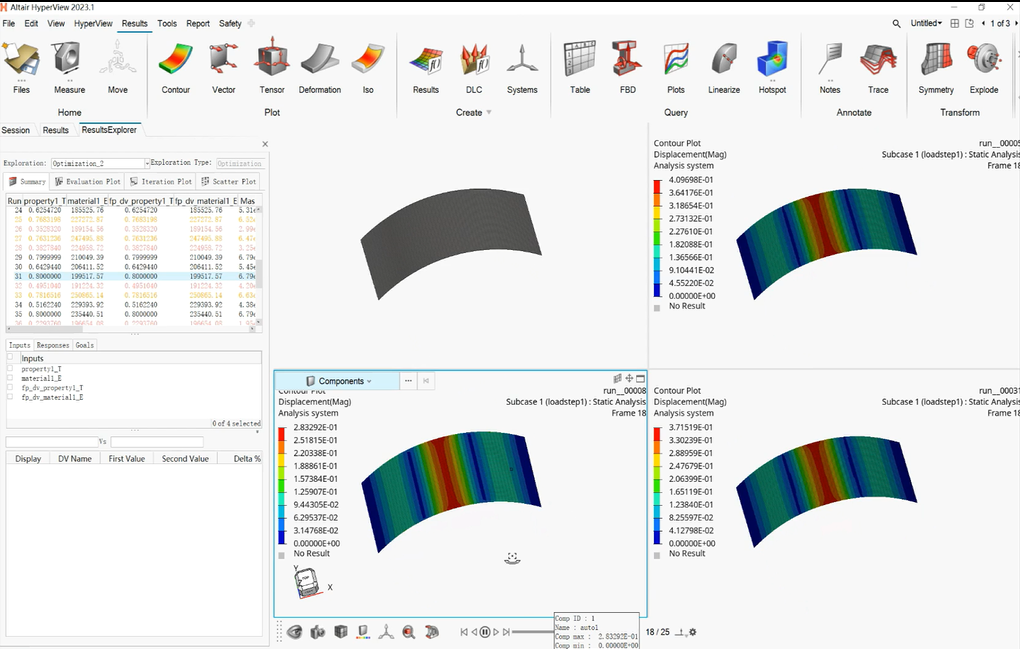Click the red swatch in run__00008 legend
This screenshot has height=649, width=1020.
(x=282, y=434)
